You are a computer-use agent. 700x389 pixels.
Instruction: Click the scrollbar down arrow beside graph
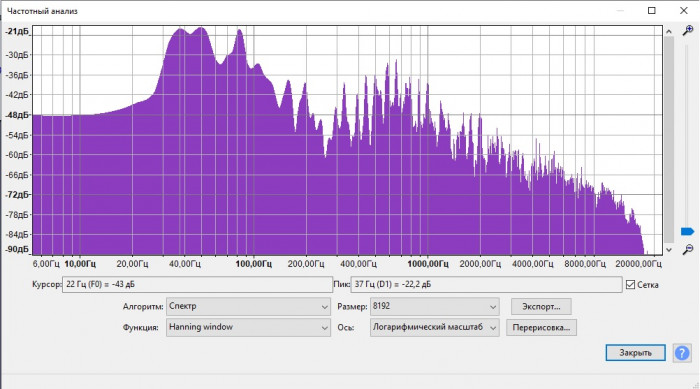[x=669, y=250]
